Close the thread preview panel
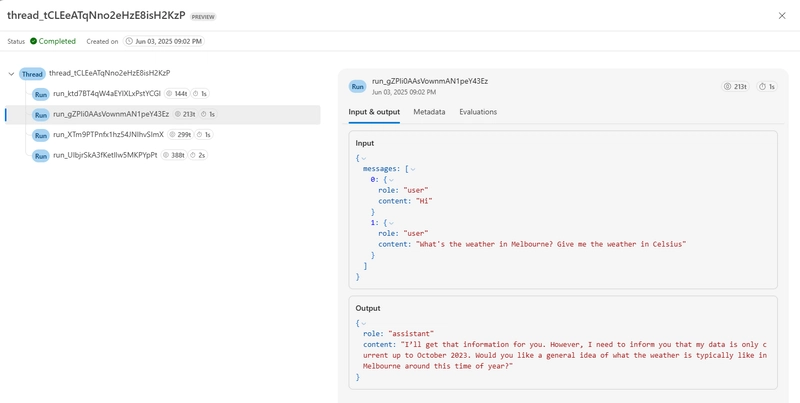 pos(782,16)
